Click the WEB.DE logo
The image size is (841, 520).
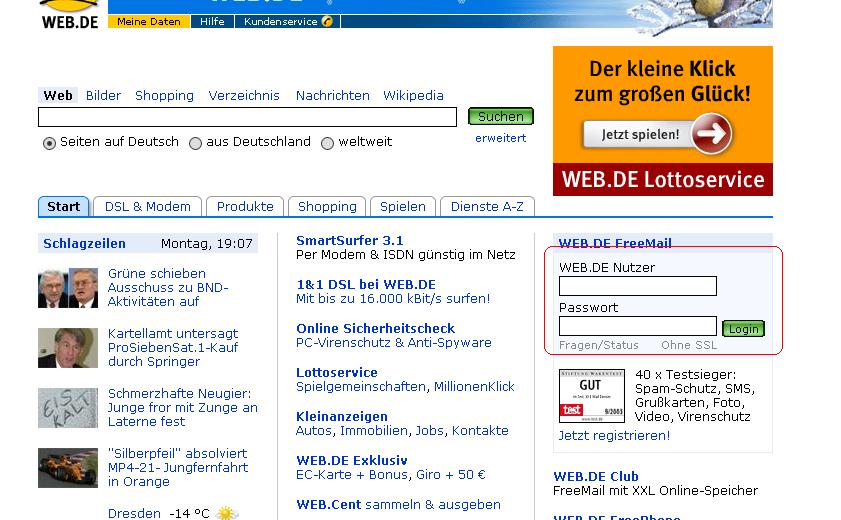[x=70, y=14]
